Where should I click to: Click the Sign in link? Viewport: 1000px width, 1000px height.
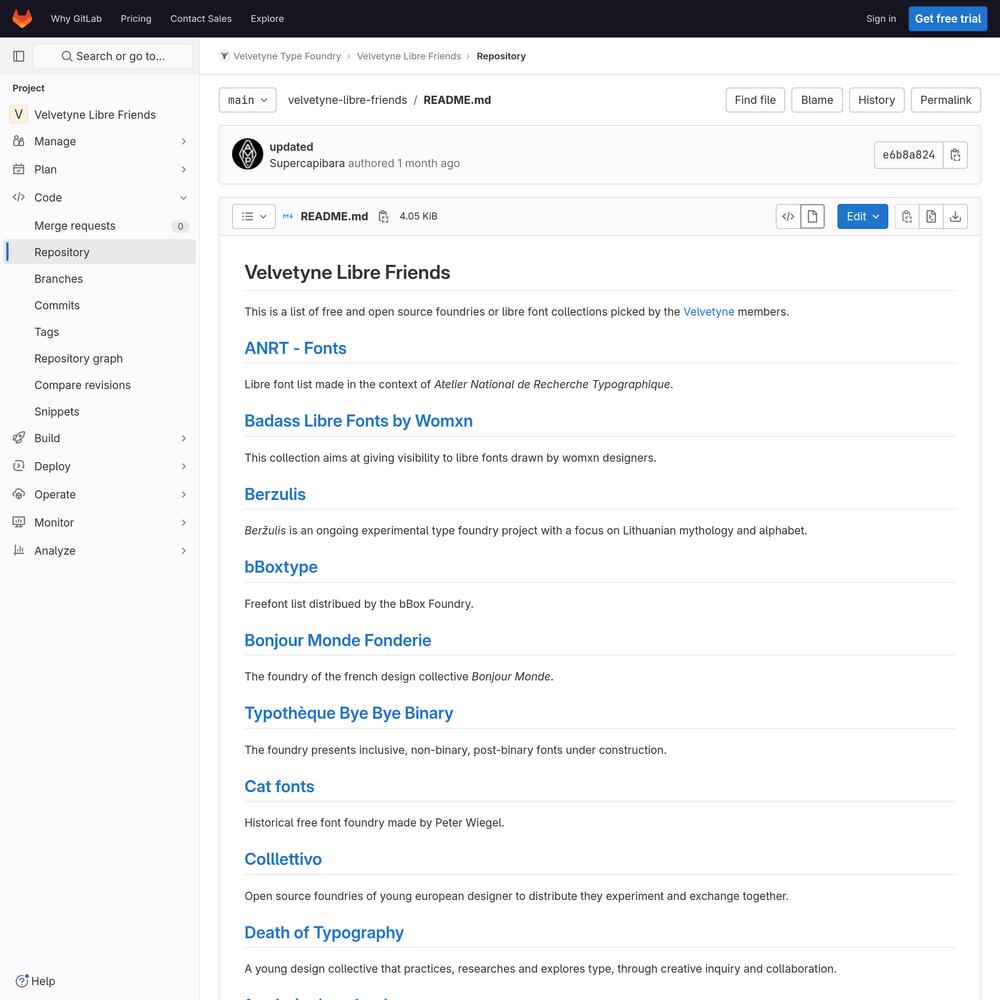[x=881, y=18]
